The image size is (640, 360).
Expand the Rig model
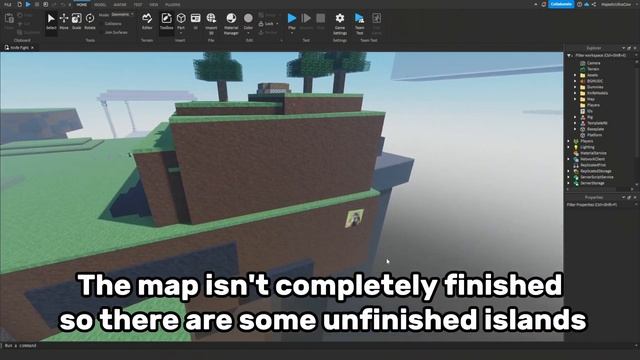coord(575,117)
